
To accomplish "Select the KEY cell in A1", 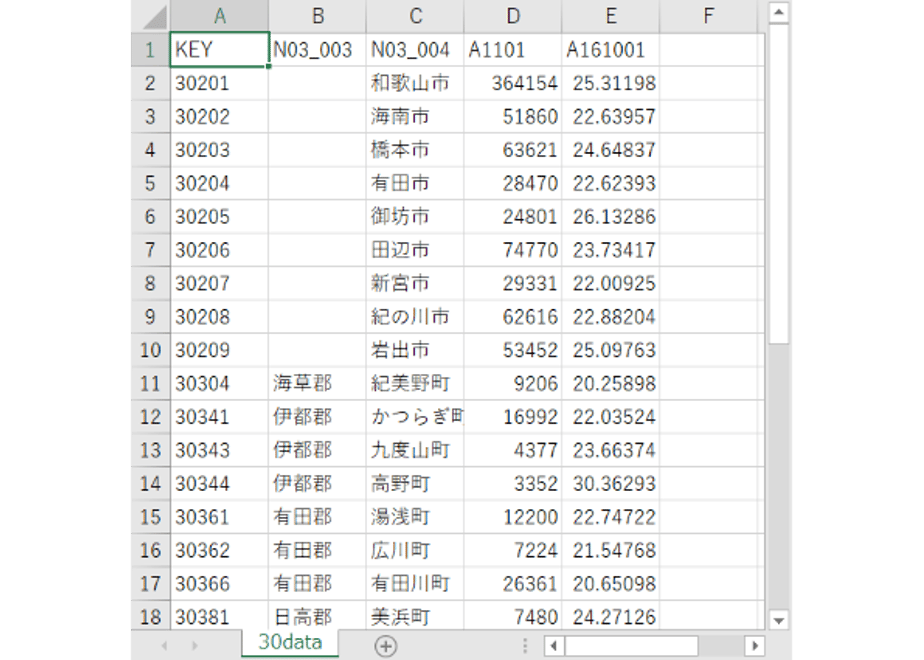I will 219,50.
